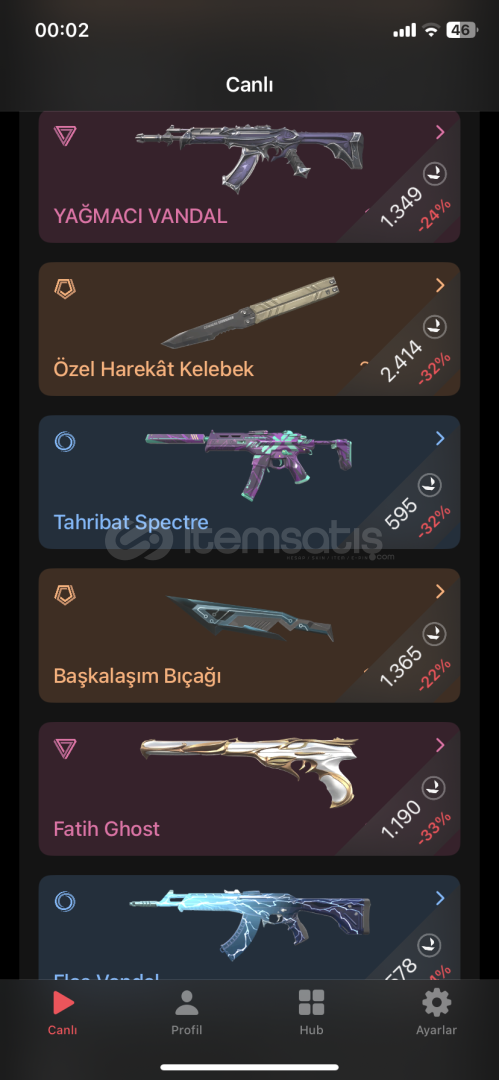The height and width of the screenshot is (1080, 499).
Task: Expand Özel Harekât Kelebek chevron arrow
Action: point(440,286)
